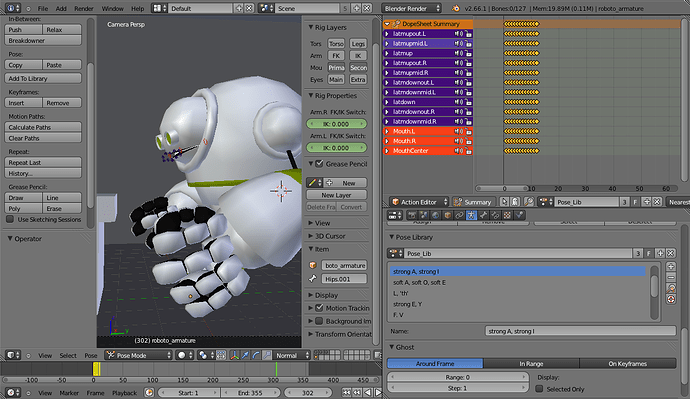Open the World properties tab
Screen dimensions: 690x399
(x=436, y=215)
